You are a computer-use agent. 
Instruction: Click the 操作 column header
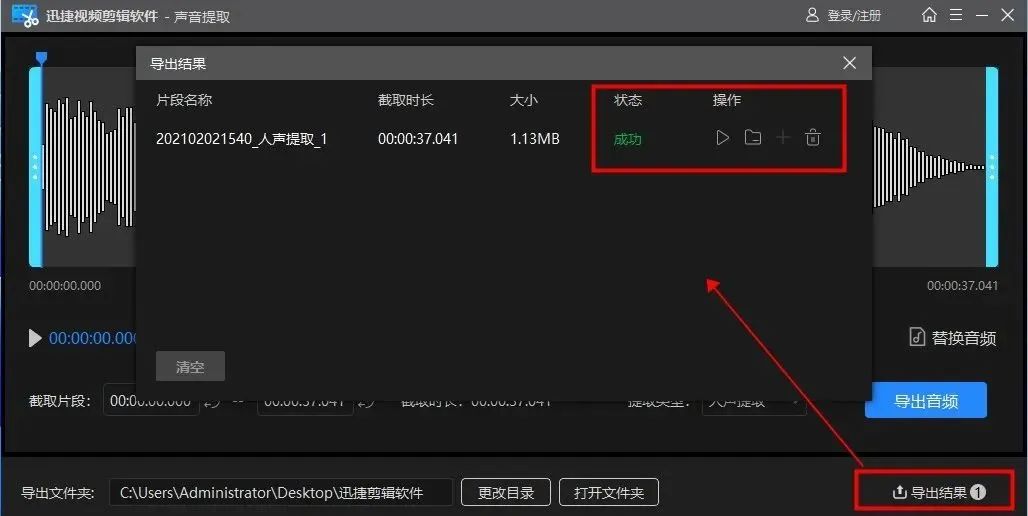coord(726,100)
